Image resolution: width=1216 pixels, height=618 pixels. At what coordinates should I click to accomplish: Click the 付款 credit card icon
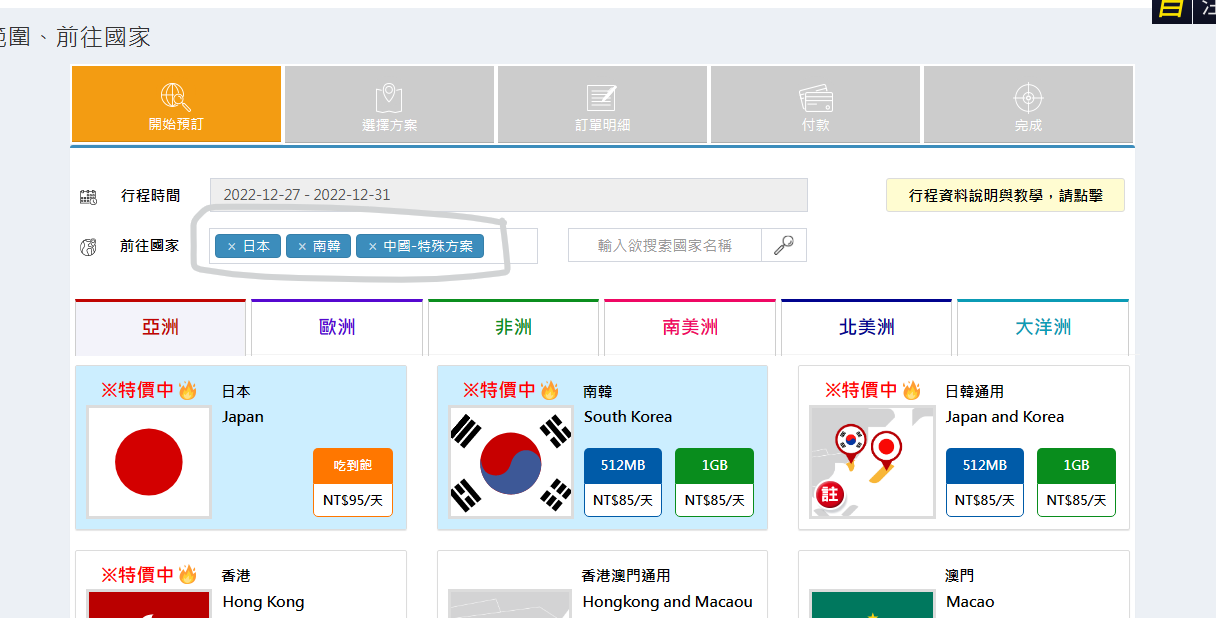816,97
